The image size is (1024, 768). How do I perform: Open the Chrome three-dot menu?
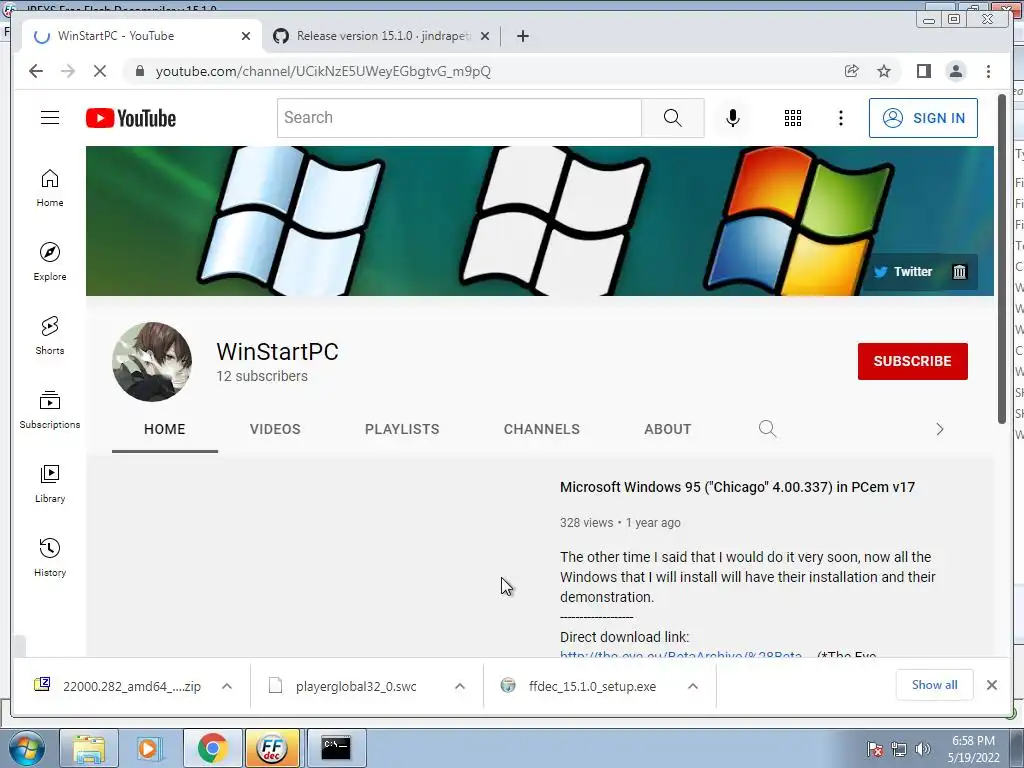[988, 71]
